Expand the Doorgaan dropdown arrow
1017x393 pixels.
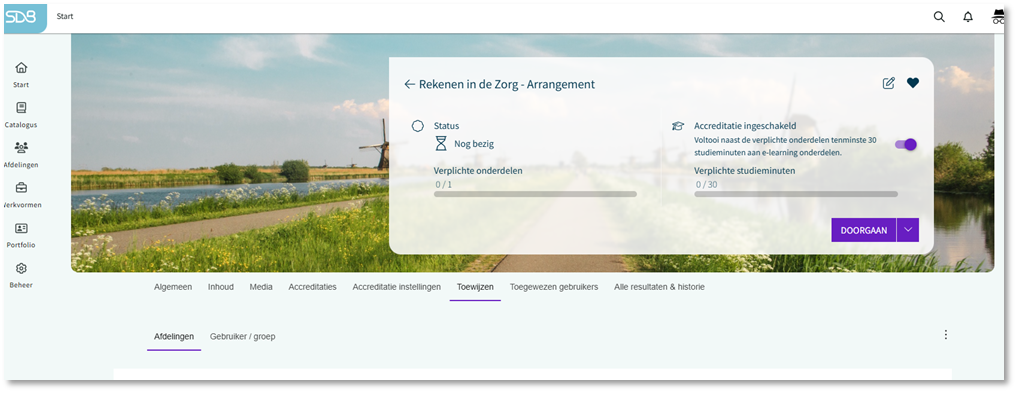(908, 230)
